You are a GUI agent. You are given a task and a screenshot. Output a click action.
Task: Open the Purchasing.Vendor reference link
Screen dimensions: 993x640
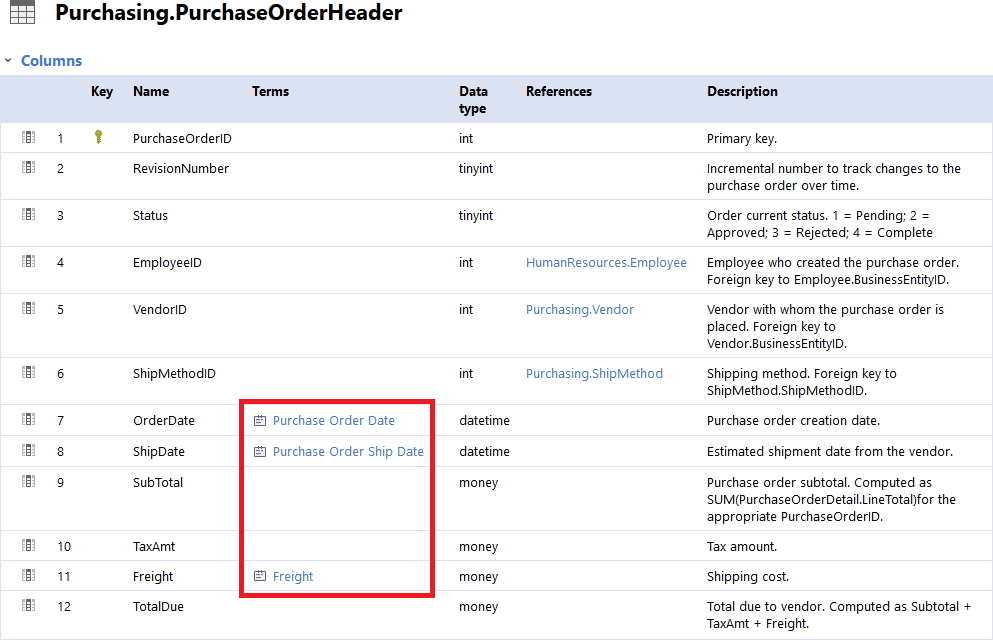(580, 310)
